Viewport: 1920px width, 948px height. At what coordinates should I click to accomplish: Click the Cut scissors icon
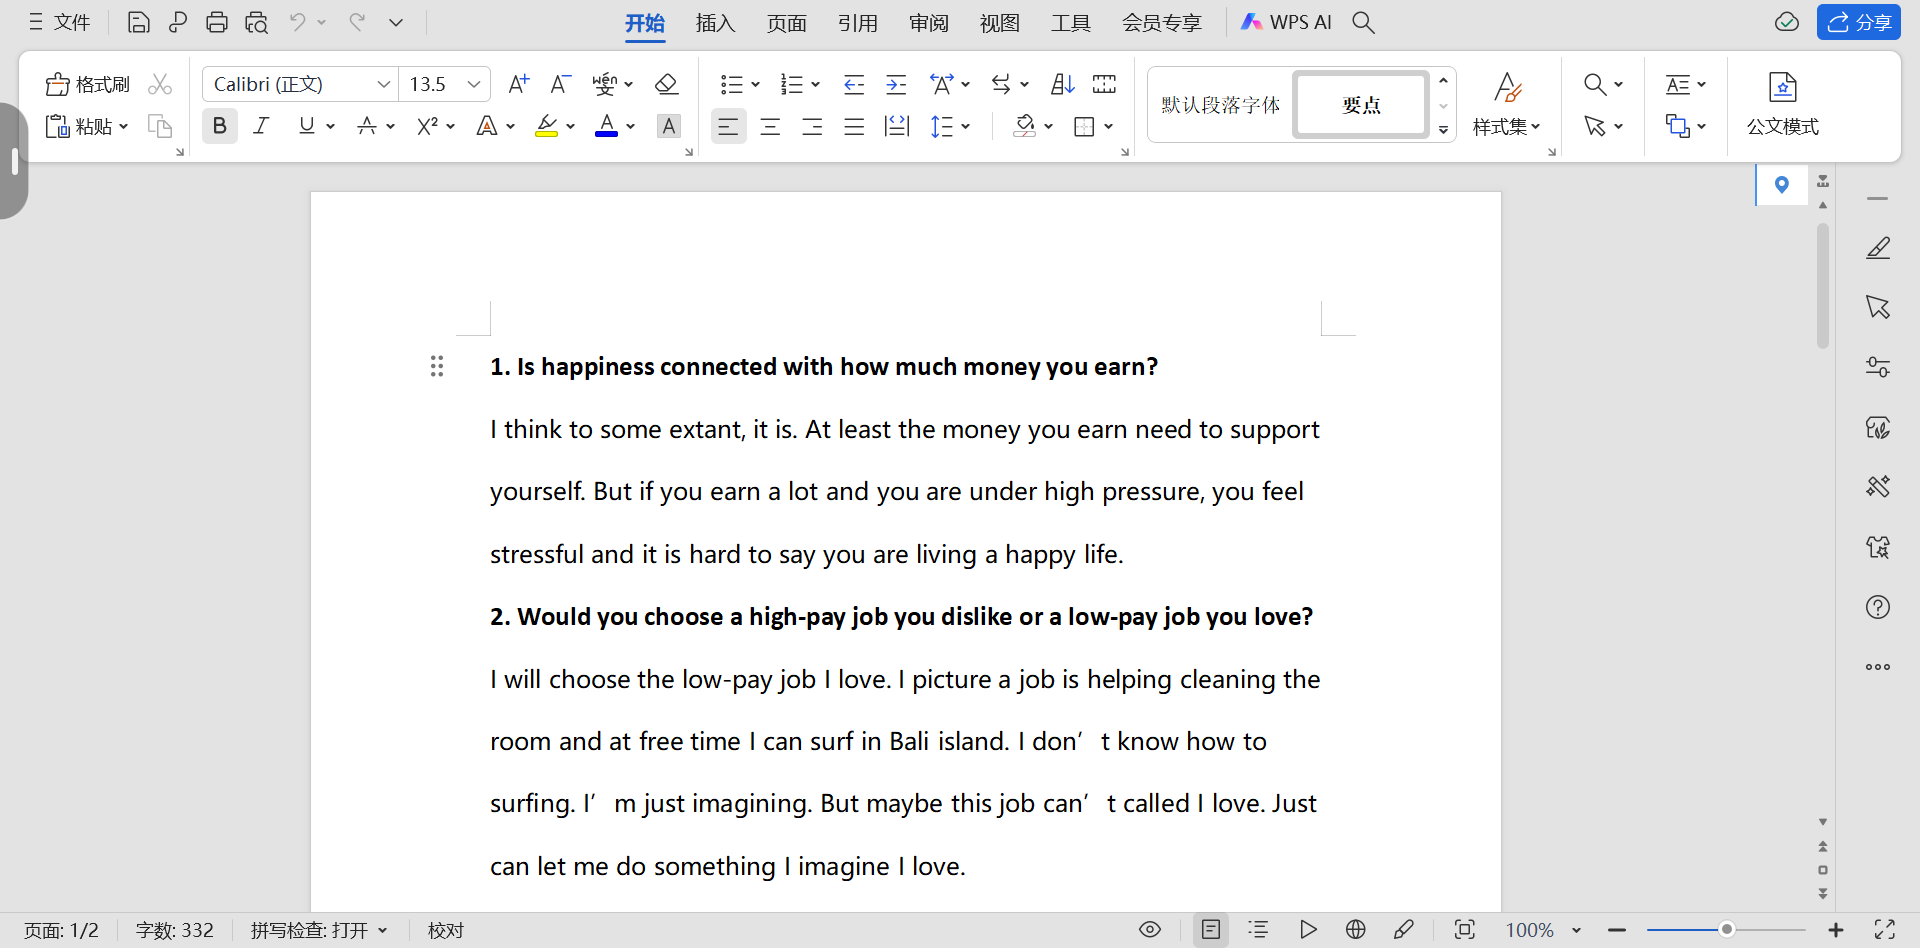click(160, 84)
